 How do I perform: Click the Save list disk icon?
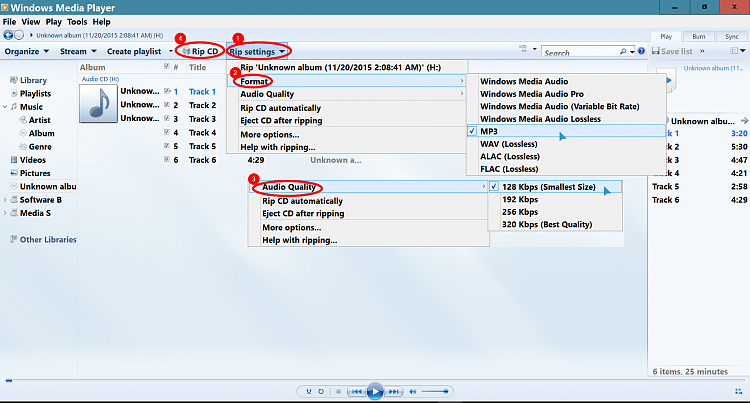(x=655, y=51)
